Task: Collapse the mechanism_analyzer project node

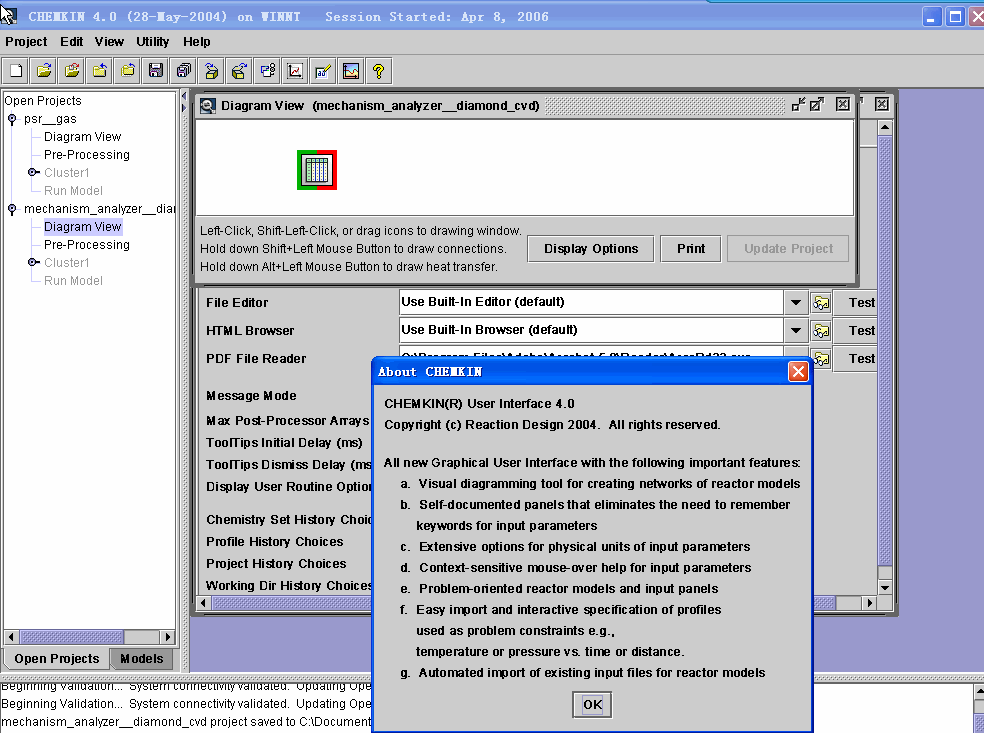Action: pyautogui.click(x=12, y=208)
